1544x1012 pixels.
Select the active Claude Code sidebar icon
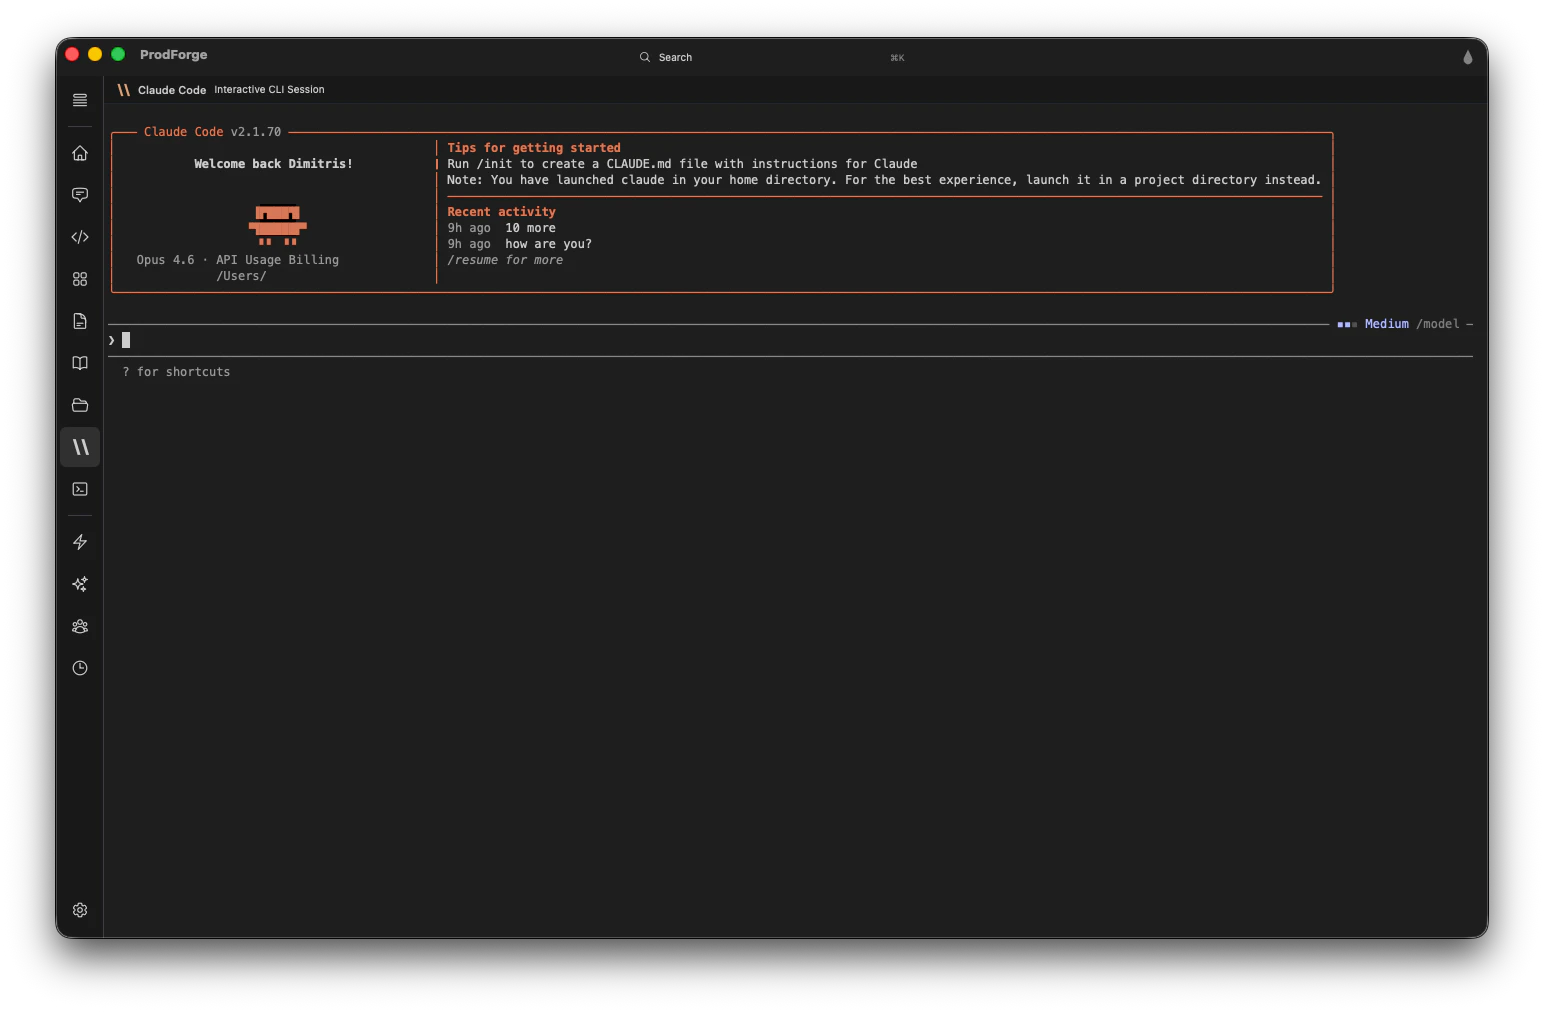click(80, 447)
